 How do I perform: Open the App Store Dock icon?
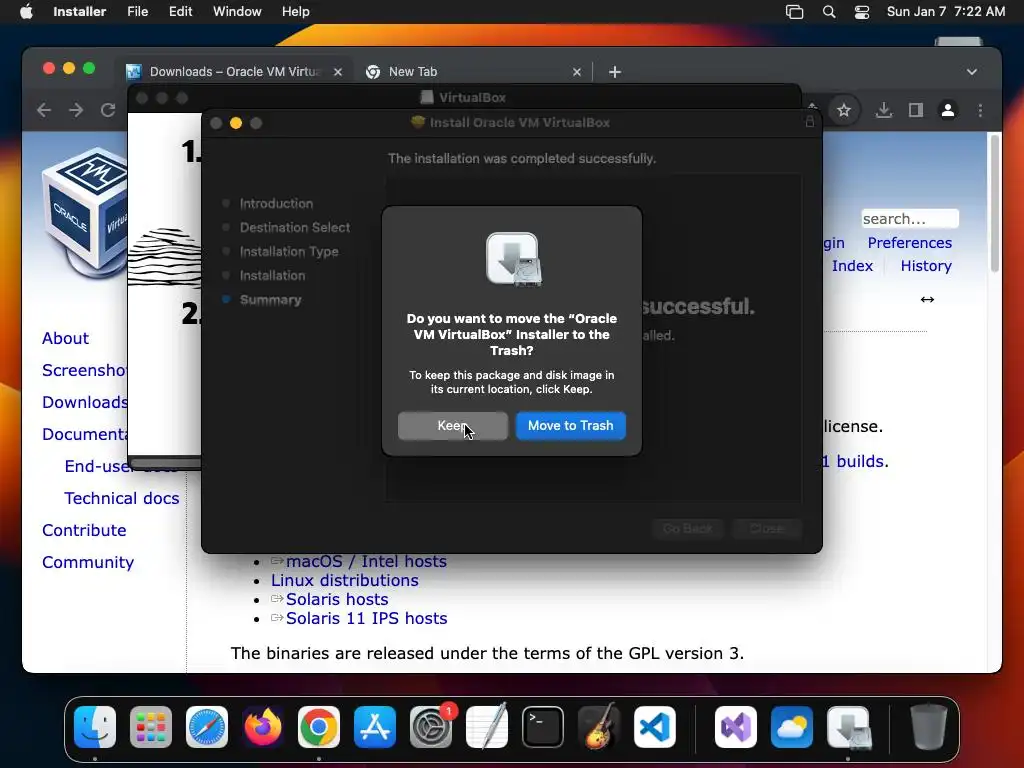(x=375, y=726)
